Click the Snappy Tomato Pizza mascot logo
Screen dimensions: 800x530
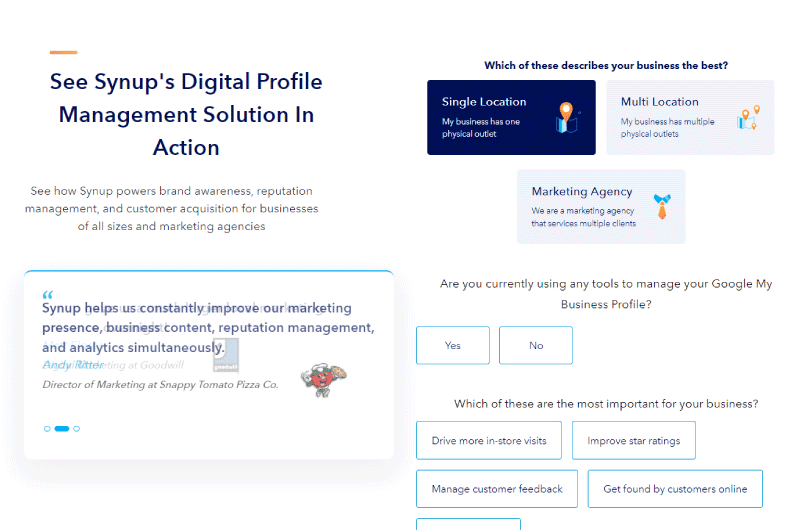[323, 380]
